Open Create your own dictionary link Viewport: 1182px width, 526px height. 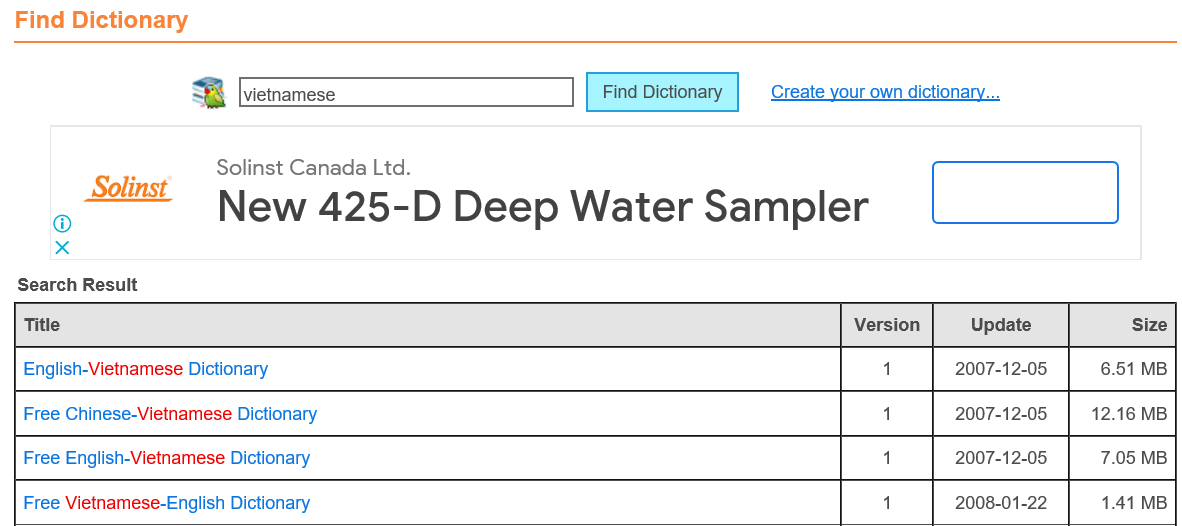click(885, 92)
